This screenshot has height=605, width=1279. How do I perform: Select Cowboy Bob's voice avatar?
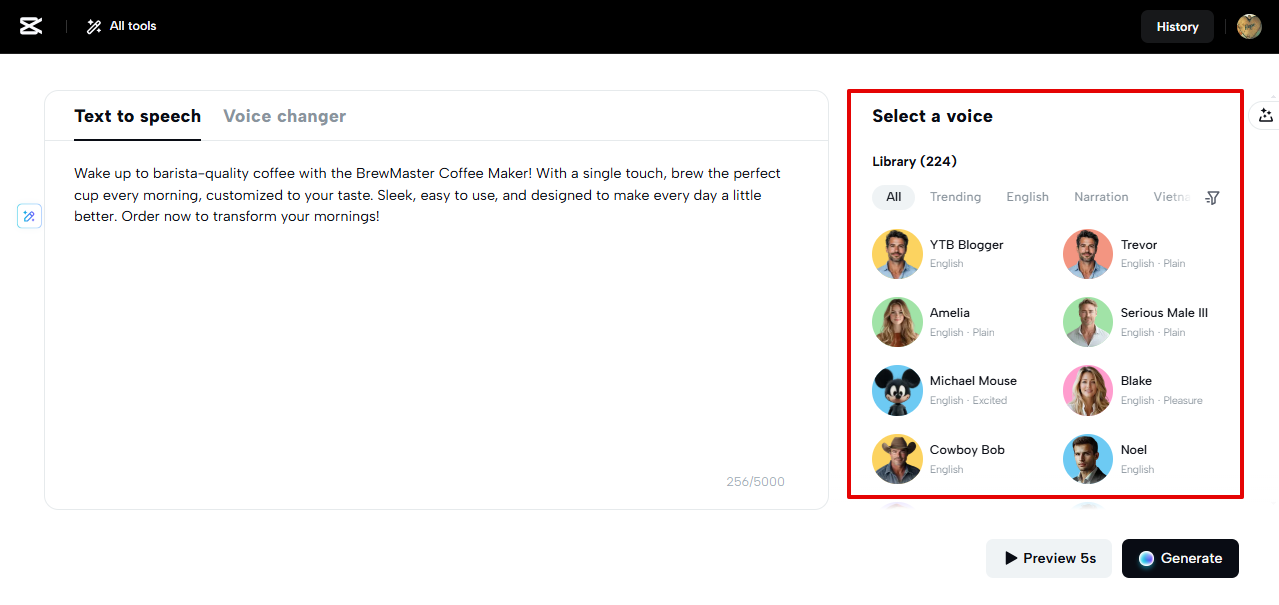897,459
